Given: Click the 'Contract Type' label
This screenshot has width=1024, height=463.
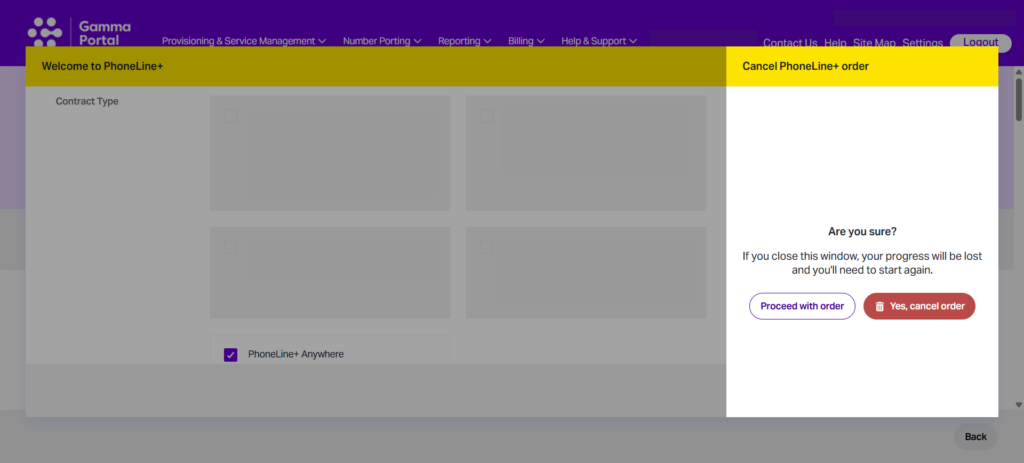Looking at the screenshot, I should click(87, 102).
